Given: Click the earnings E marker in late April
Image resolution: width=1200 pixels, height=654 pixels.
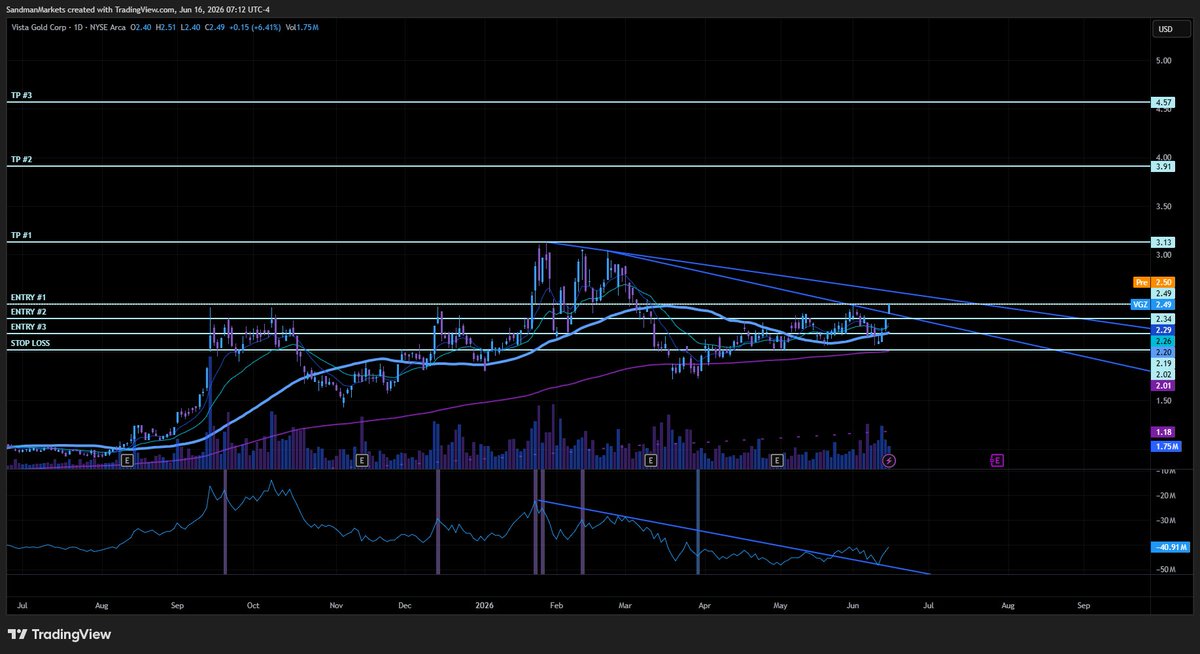Looking at the screenshot, I should (x=778, y=460).
